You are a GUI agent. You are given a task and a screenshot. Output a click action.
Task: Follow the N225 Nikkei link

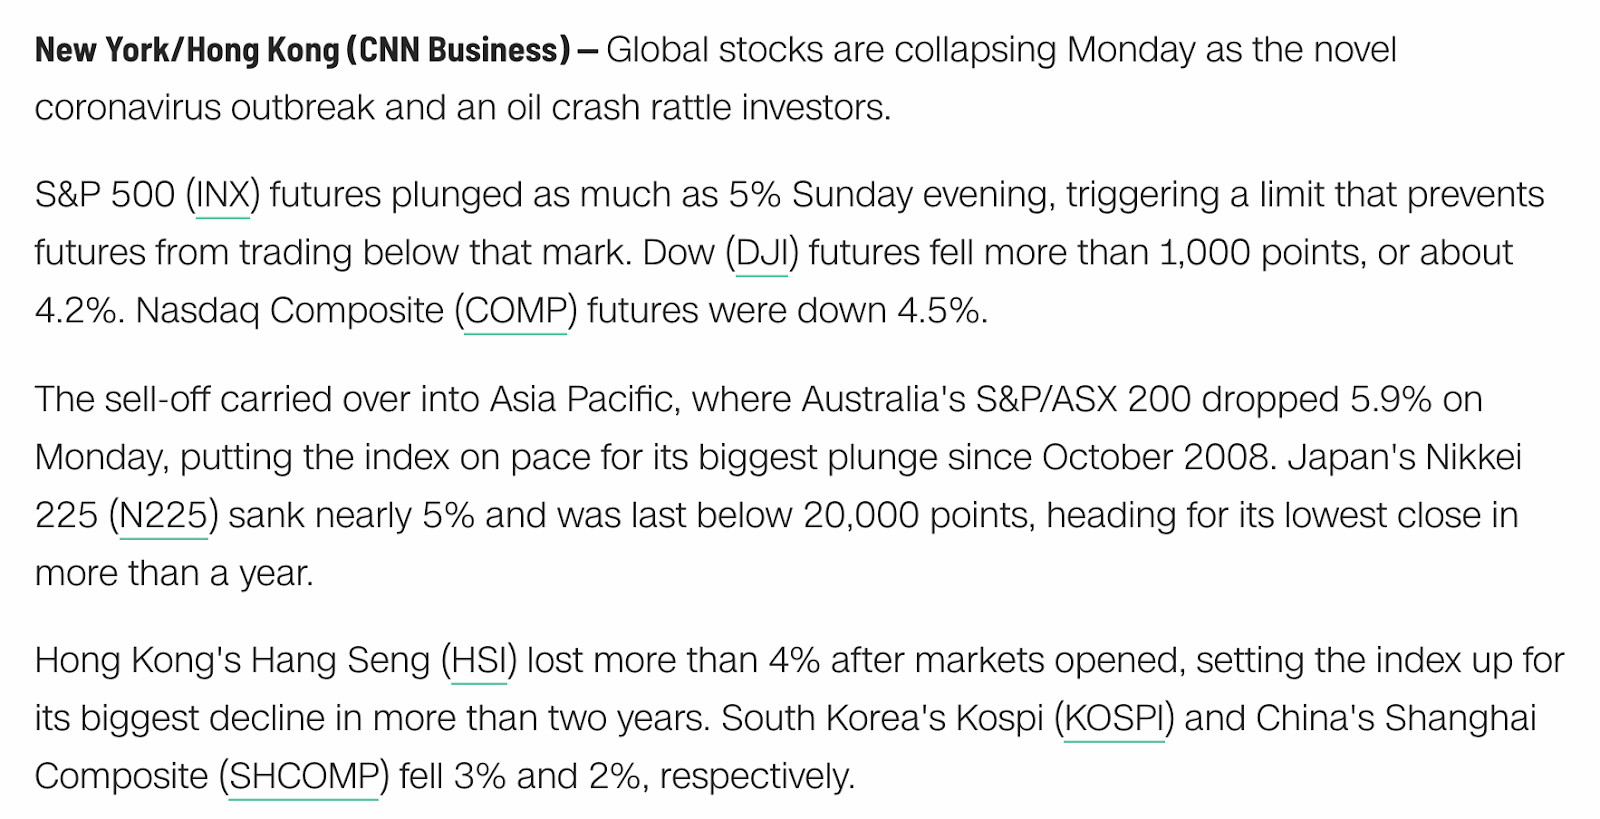163,516
